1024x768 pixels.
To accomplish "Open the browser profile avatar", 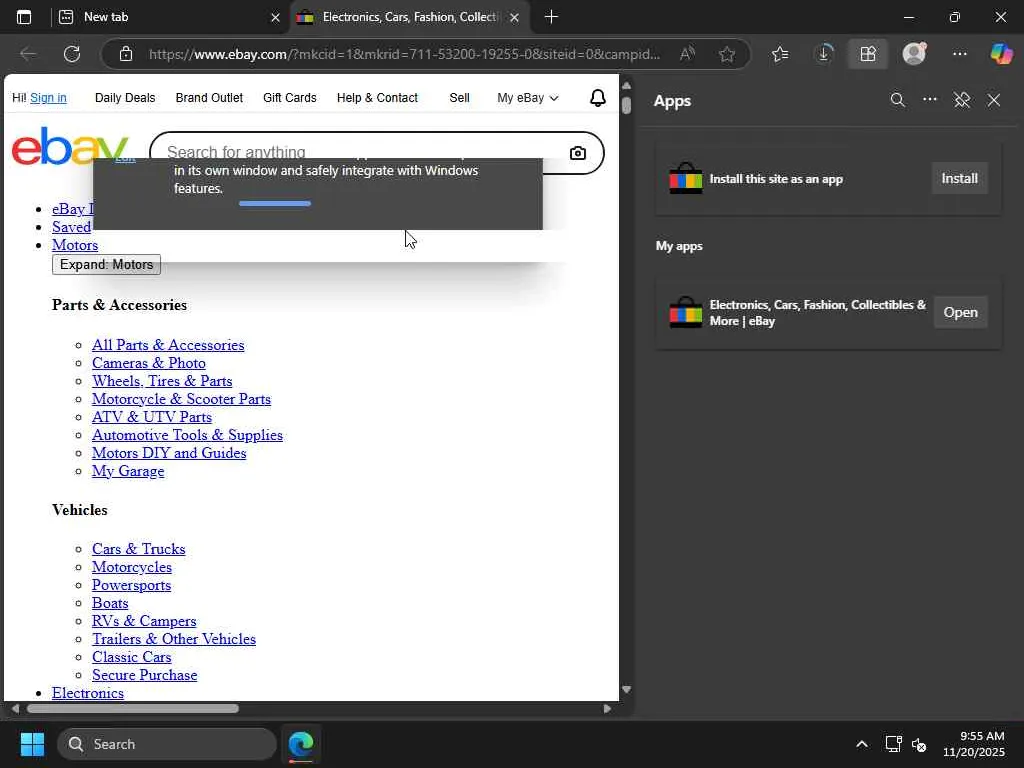I will (x=914, y=54).
